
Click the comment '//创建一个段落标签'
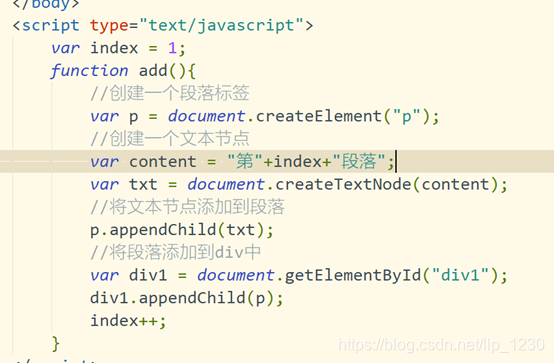pos(170,93)
